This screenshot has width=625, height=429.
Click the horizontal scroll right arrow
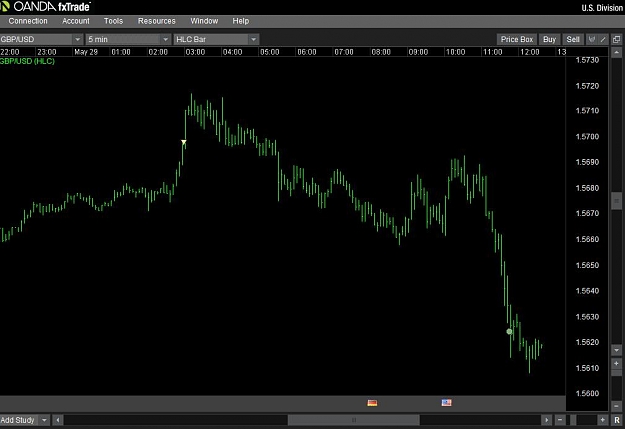pyautogui.click(x=546, y=420)
